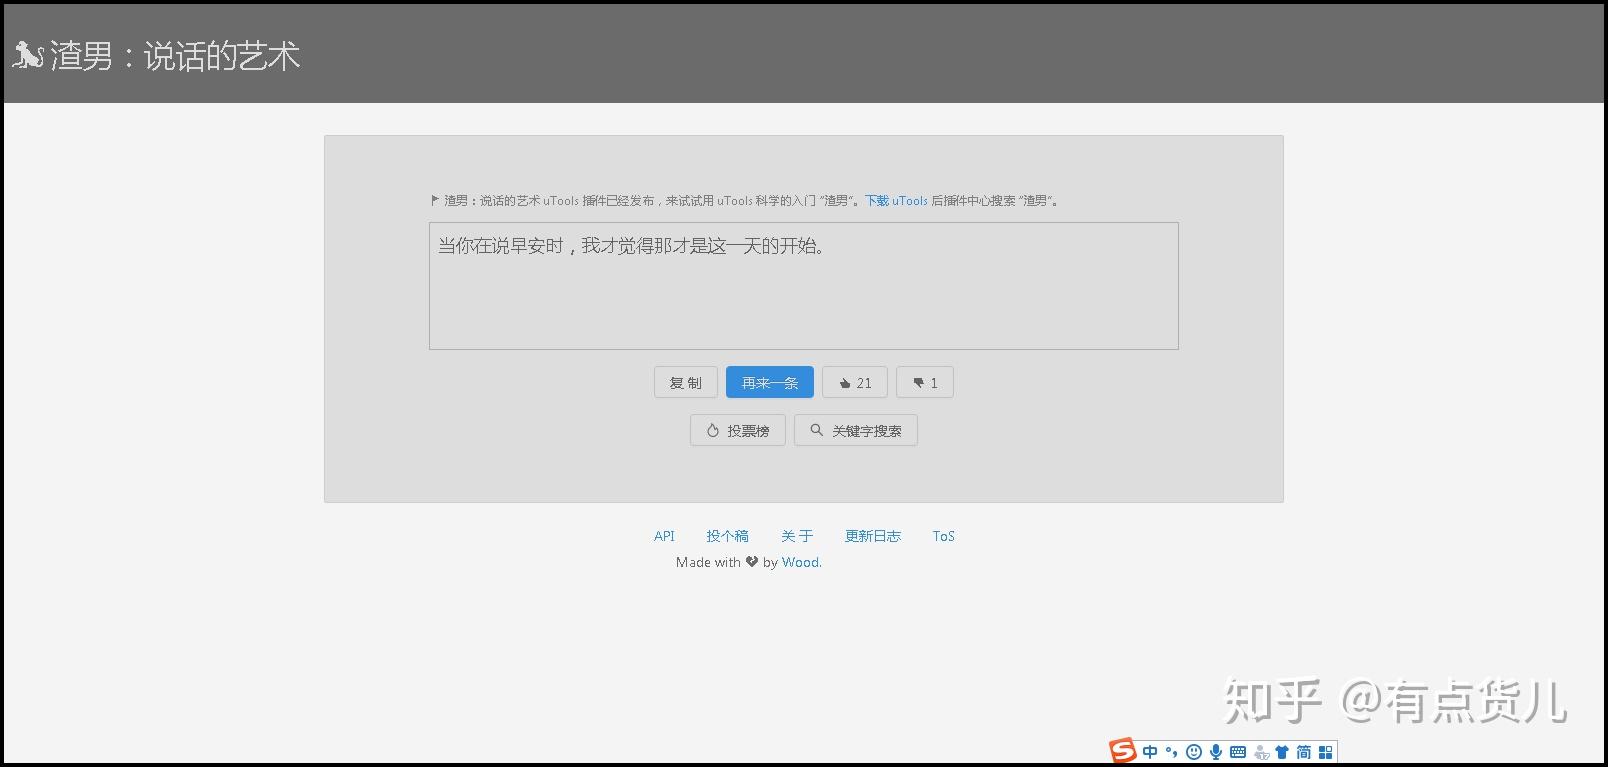This screenshot has width=1608, height=767.
Task: Toggle punctuation mode in Sogou bar
Action: [1171, 752]
